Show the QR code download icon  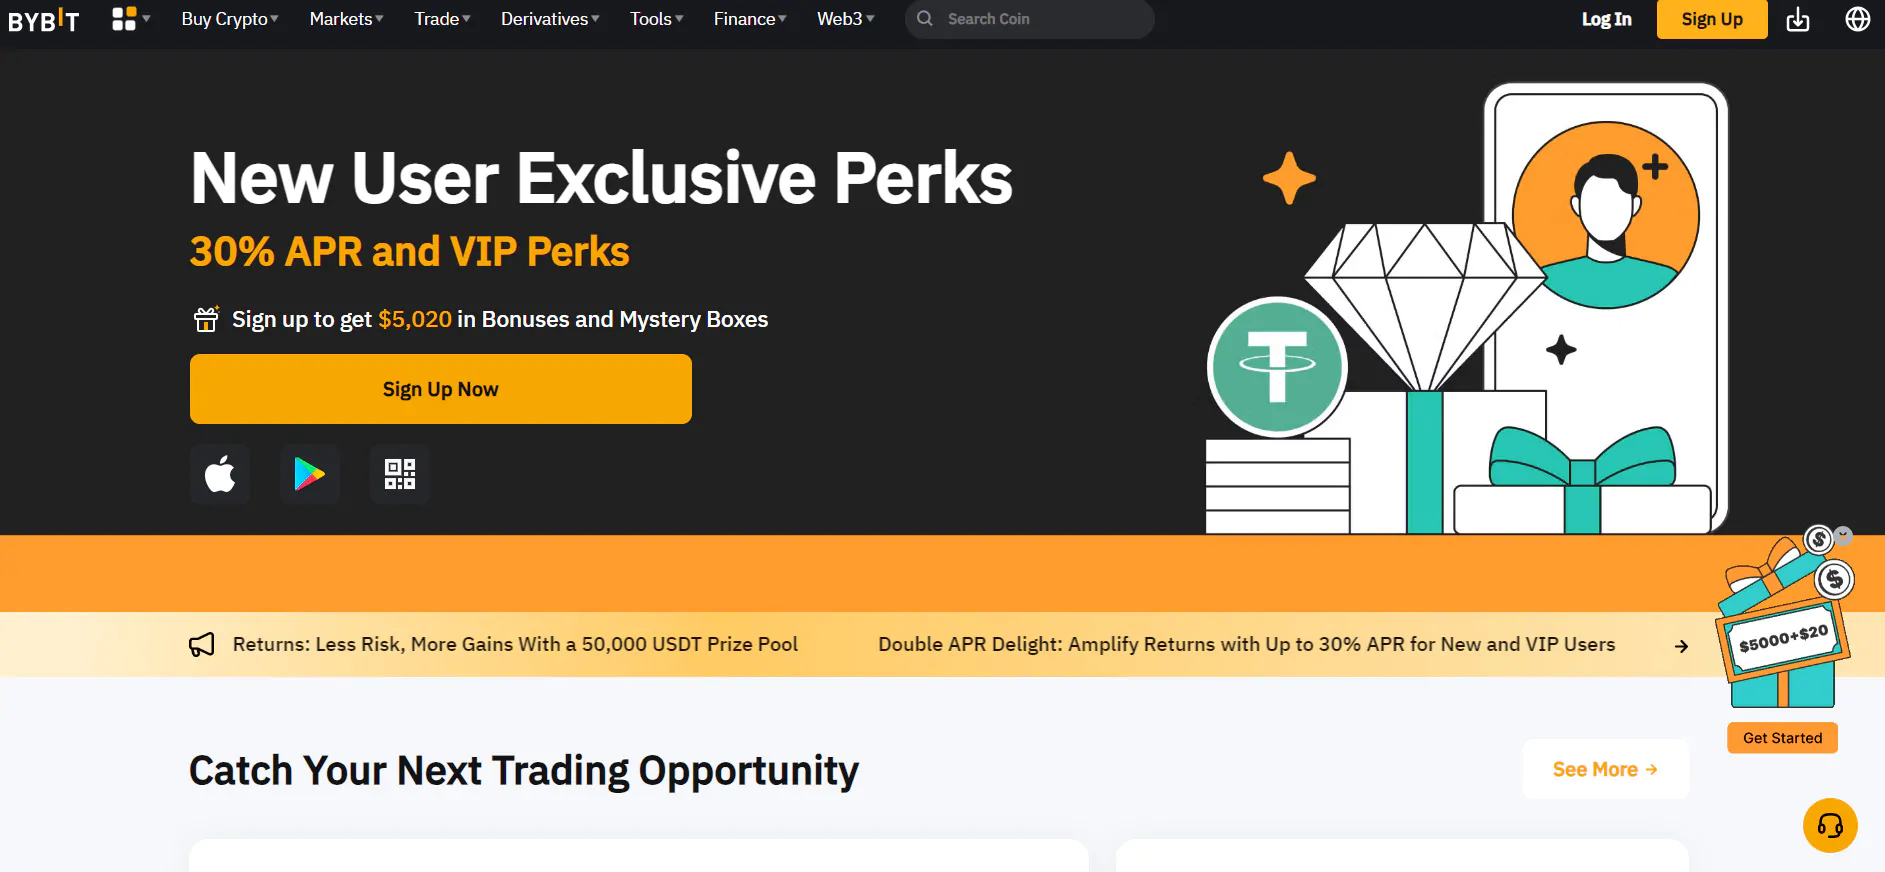[x=400, y=474]
